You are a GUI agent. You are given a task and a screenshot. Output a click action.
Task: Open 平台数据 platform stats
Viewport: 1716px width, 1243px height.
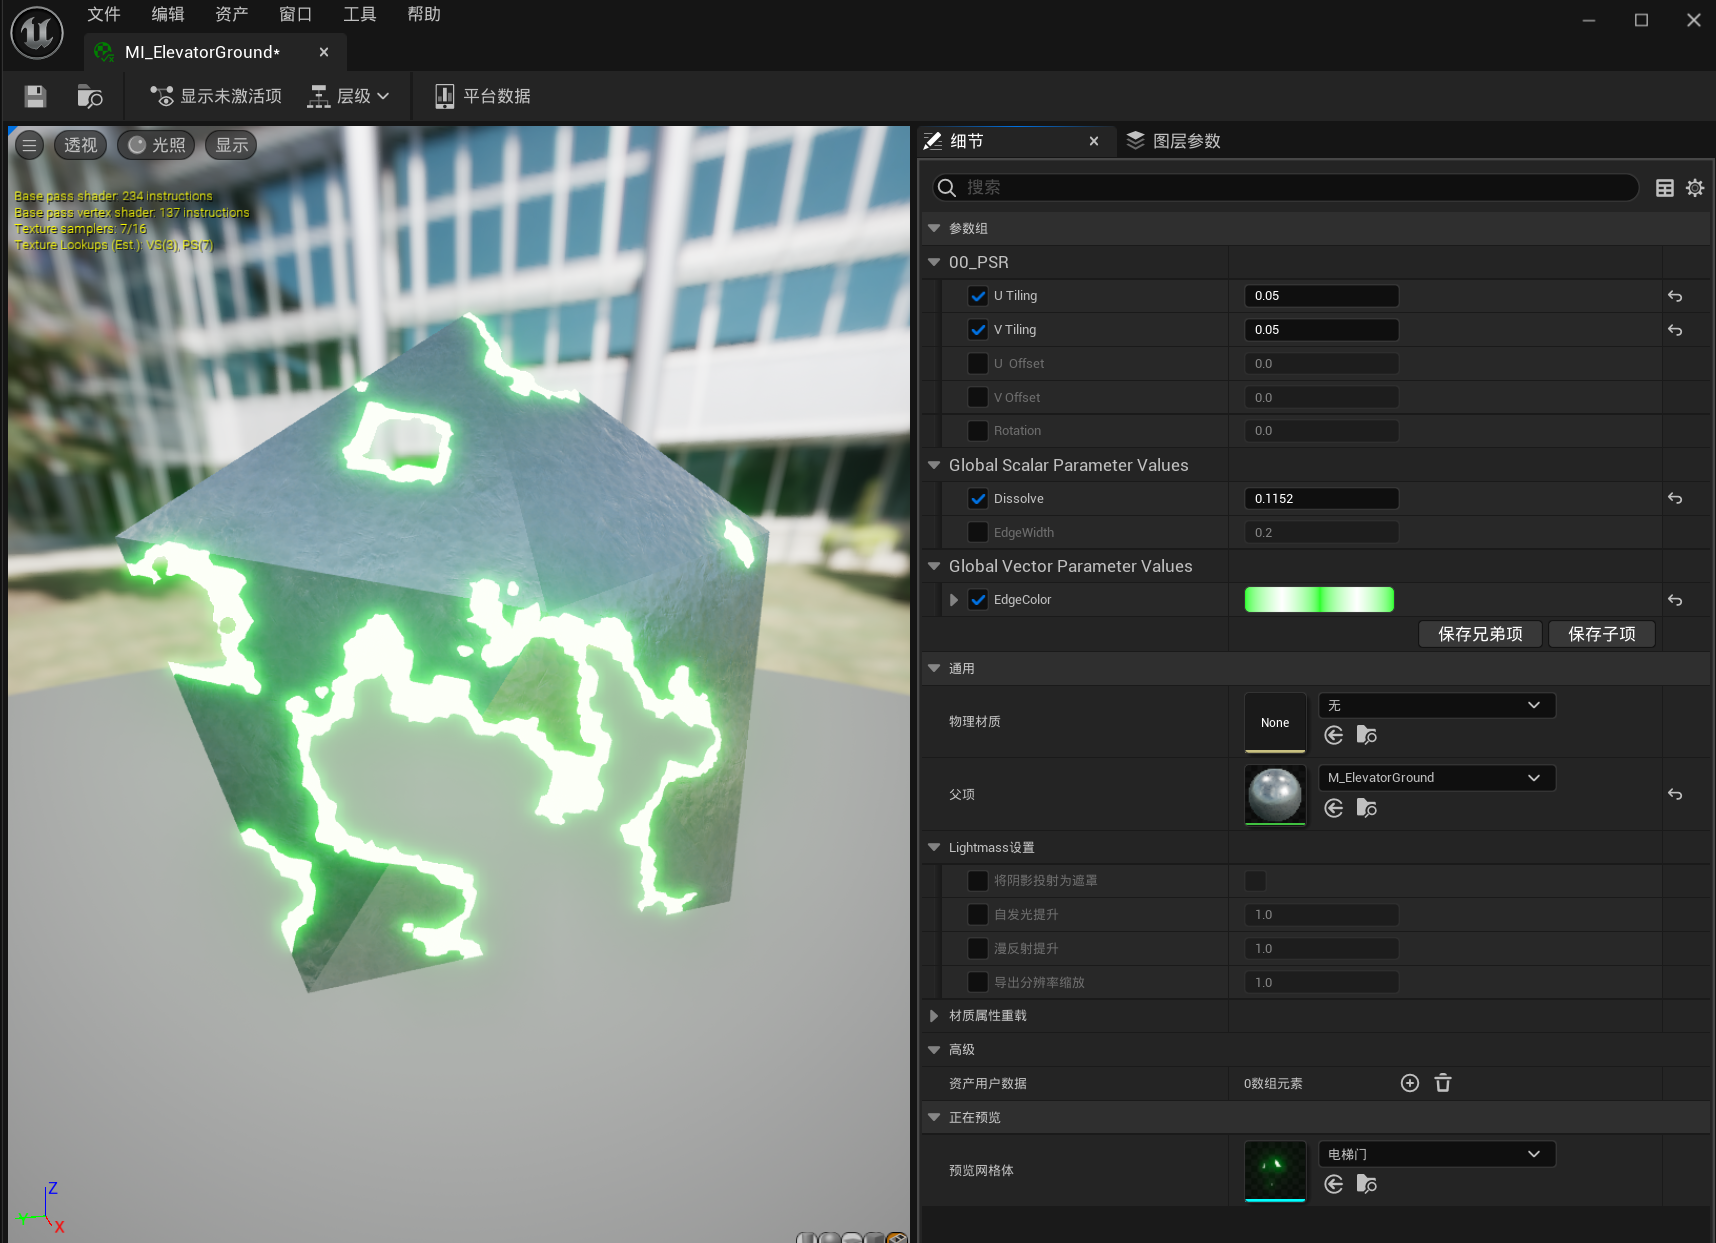point(483,96)
